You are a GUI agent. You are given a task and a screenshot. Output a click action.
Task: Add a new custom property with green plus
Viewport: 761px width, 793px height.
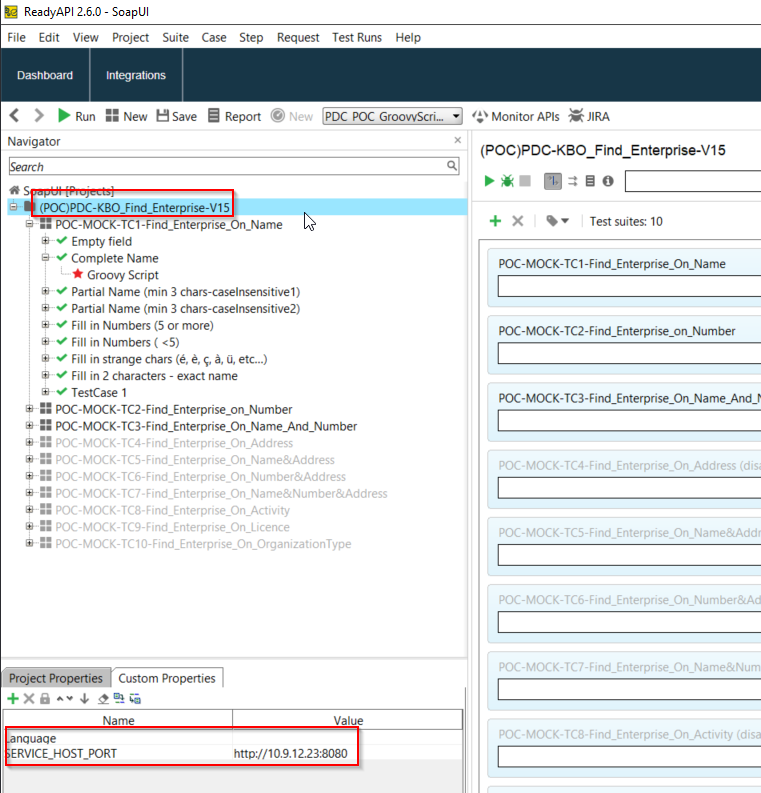click(12, 698)
